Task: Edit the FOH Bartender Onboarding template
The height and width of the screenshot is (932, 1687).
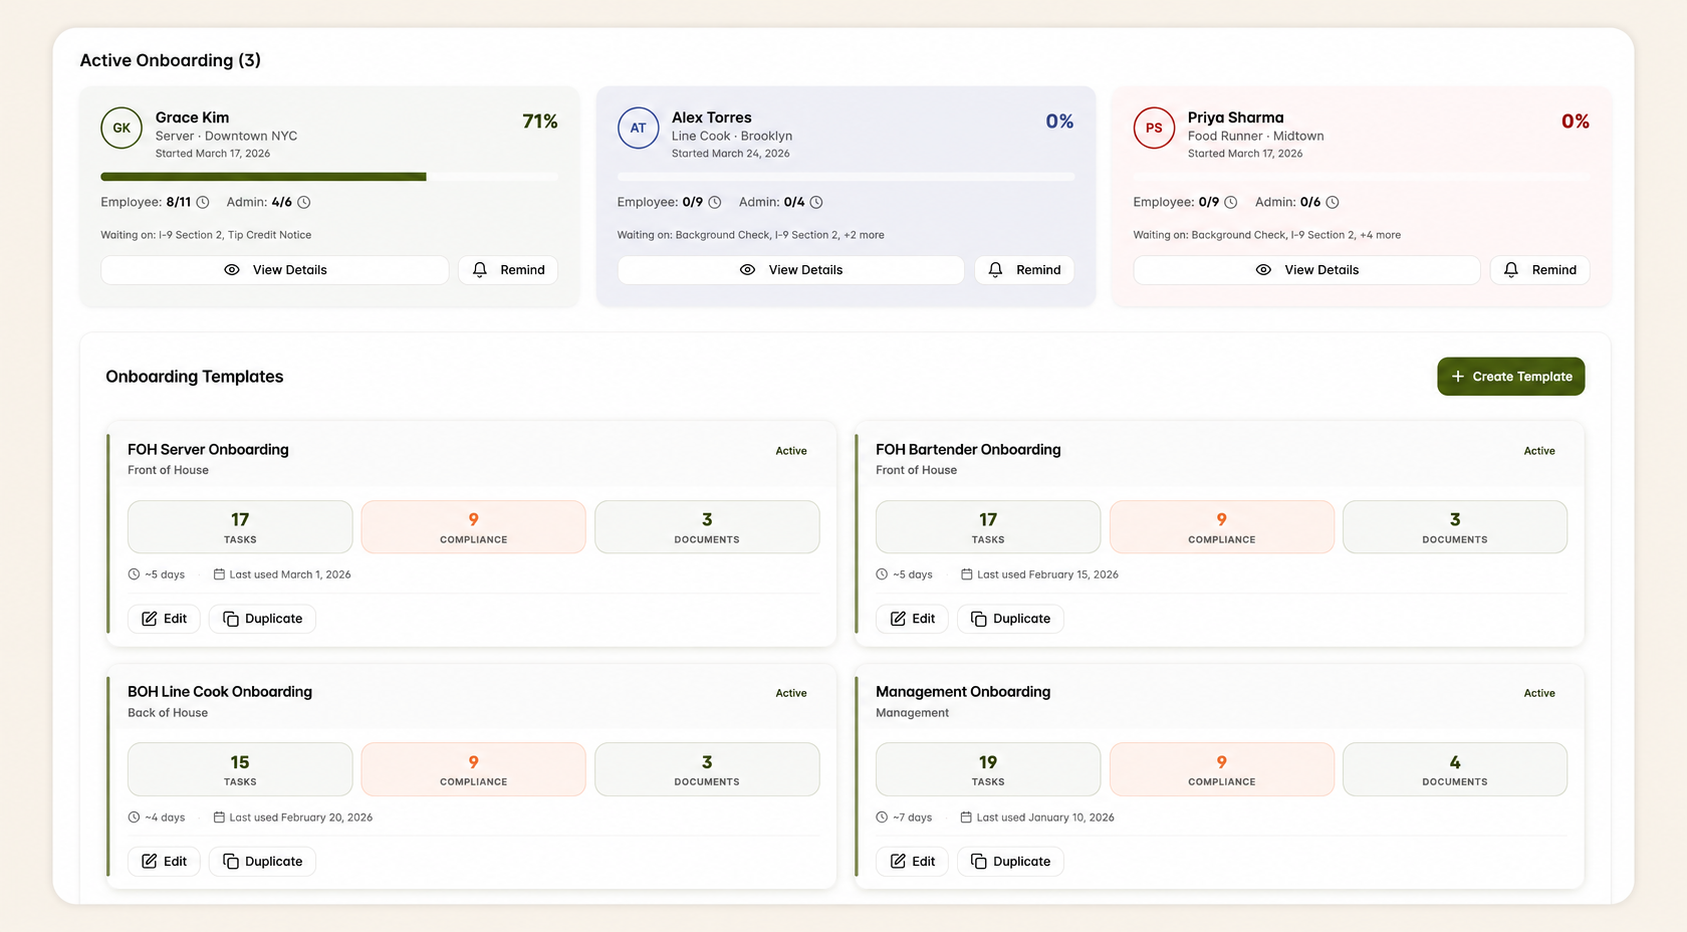Action: point(912,619)
